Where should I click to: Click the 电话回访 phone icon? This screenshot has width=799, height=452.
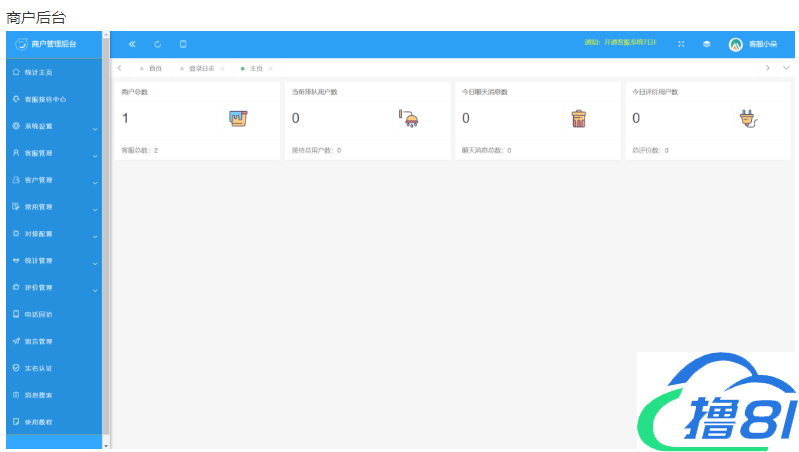click(x=16, y=314)
